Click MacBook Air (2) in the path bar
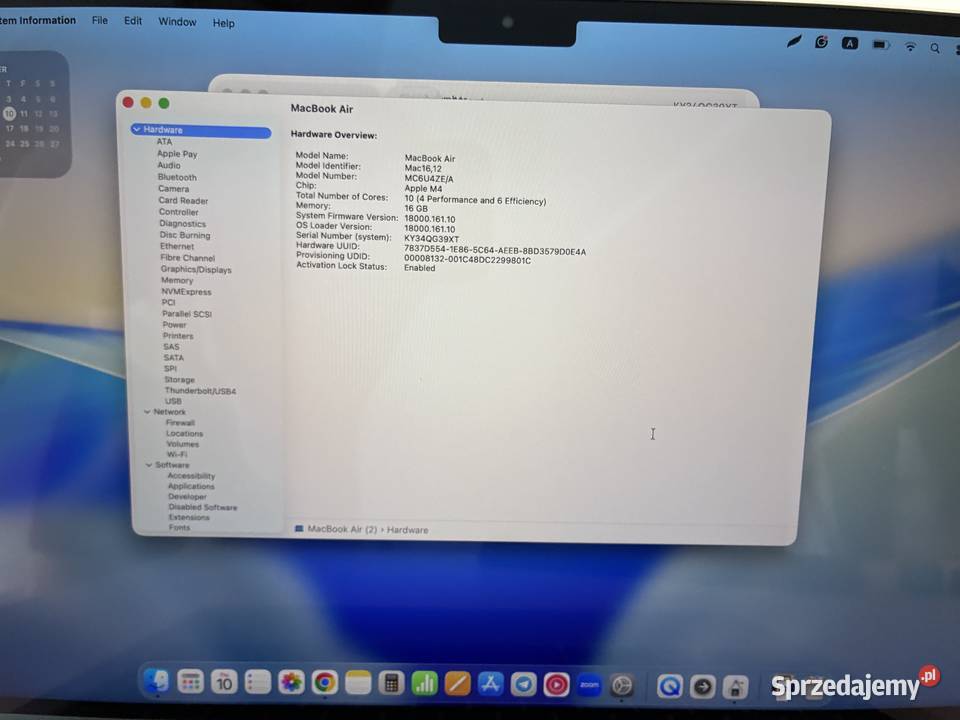This screenshot has width=960, height=720. coord(342,529)
